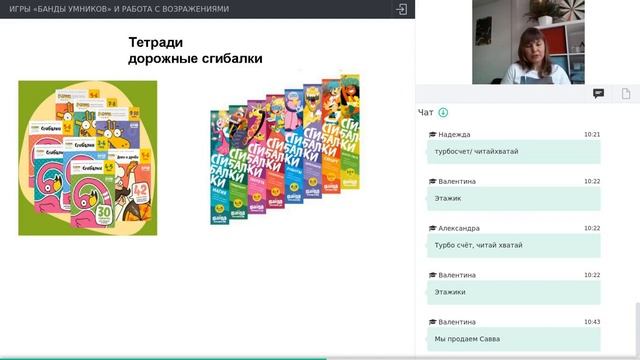640x360 pixels.
Task: Click the sender name 'Надежда'
Action: (x=454, y=134)
